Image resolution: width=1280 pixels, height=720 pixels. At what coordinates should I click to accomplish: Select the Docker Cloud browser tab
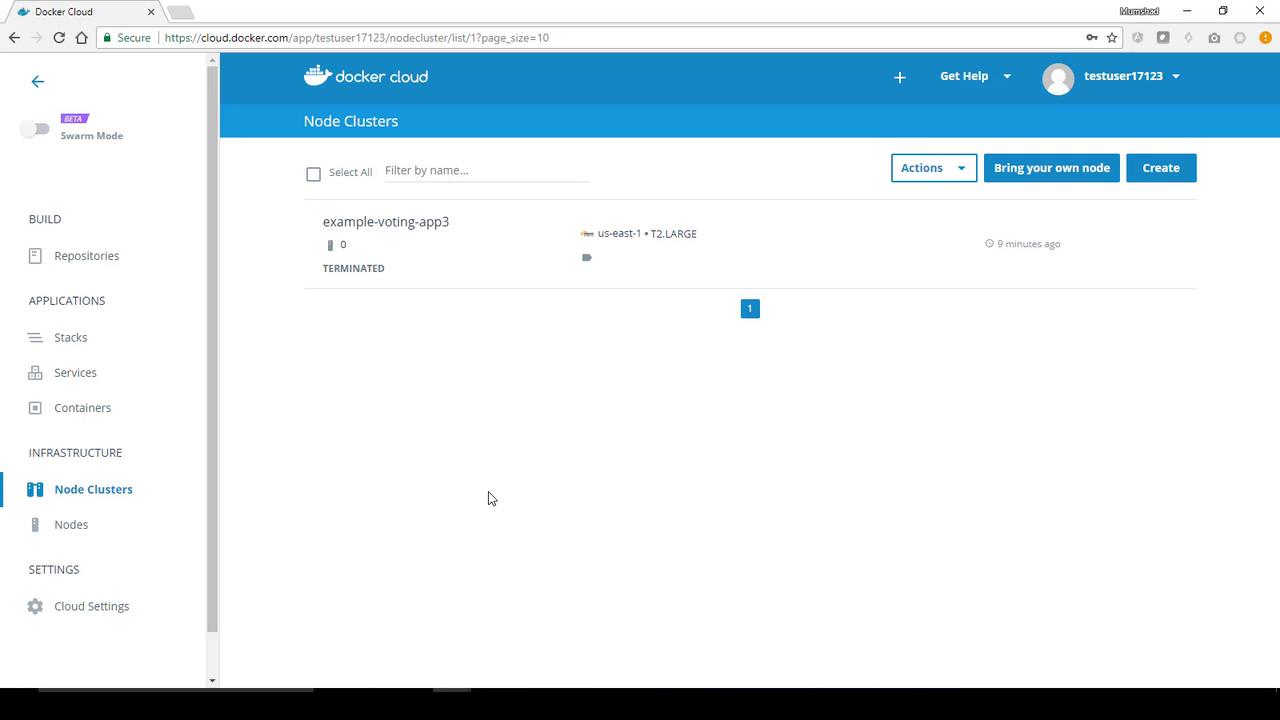85,12
